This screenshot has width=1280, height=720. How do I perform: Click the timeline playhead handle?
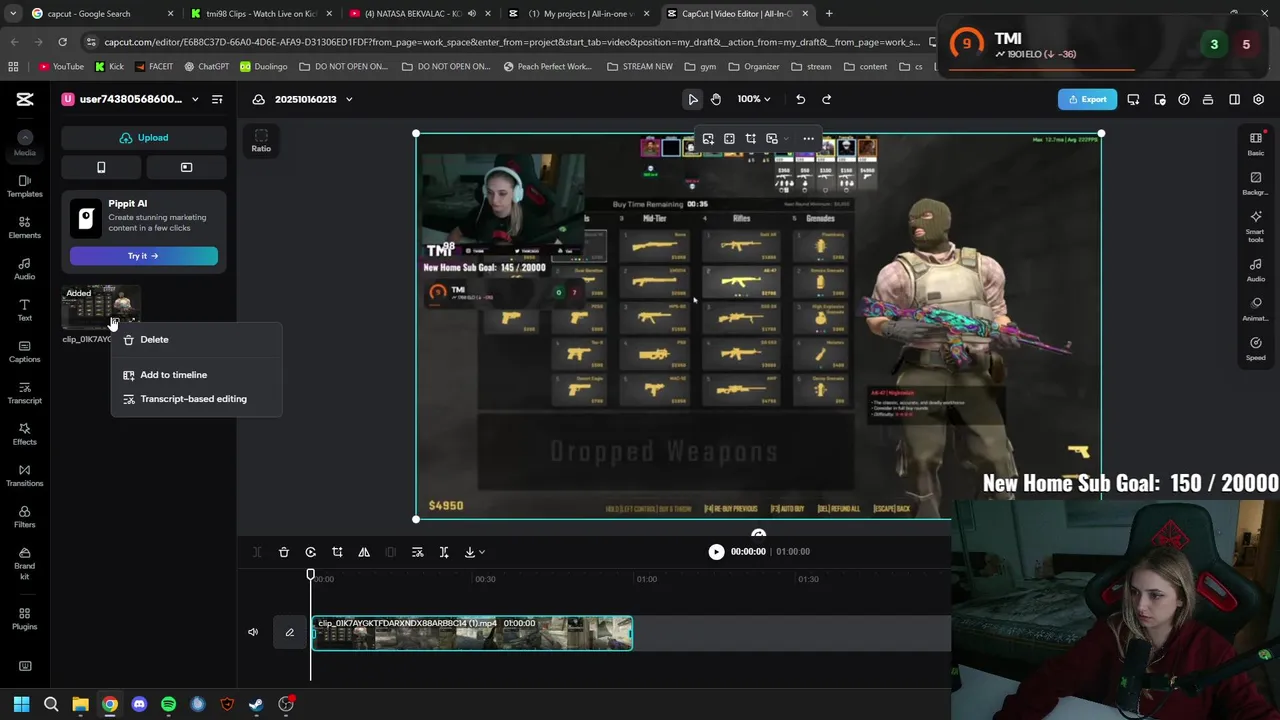[x=310, y=575]
